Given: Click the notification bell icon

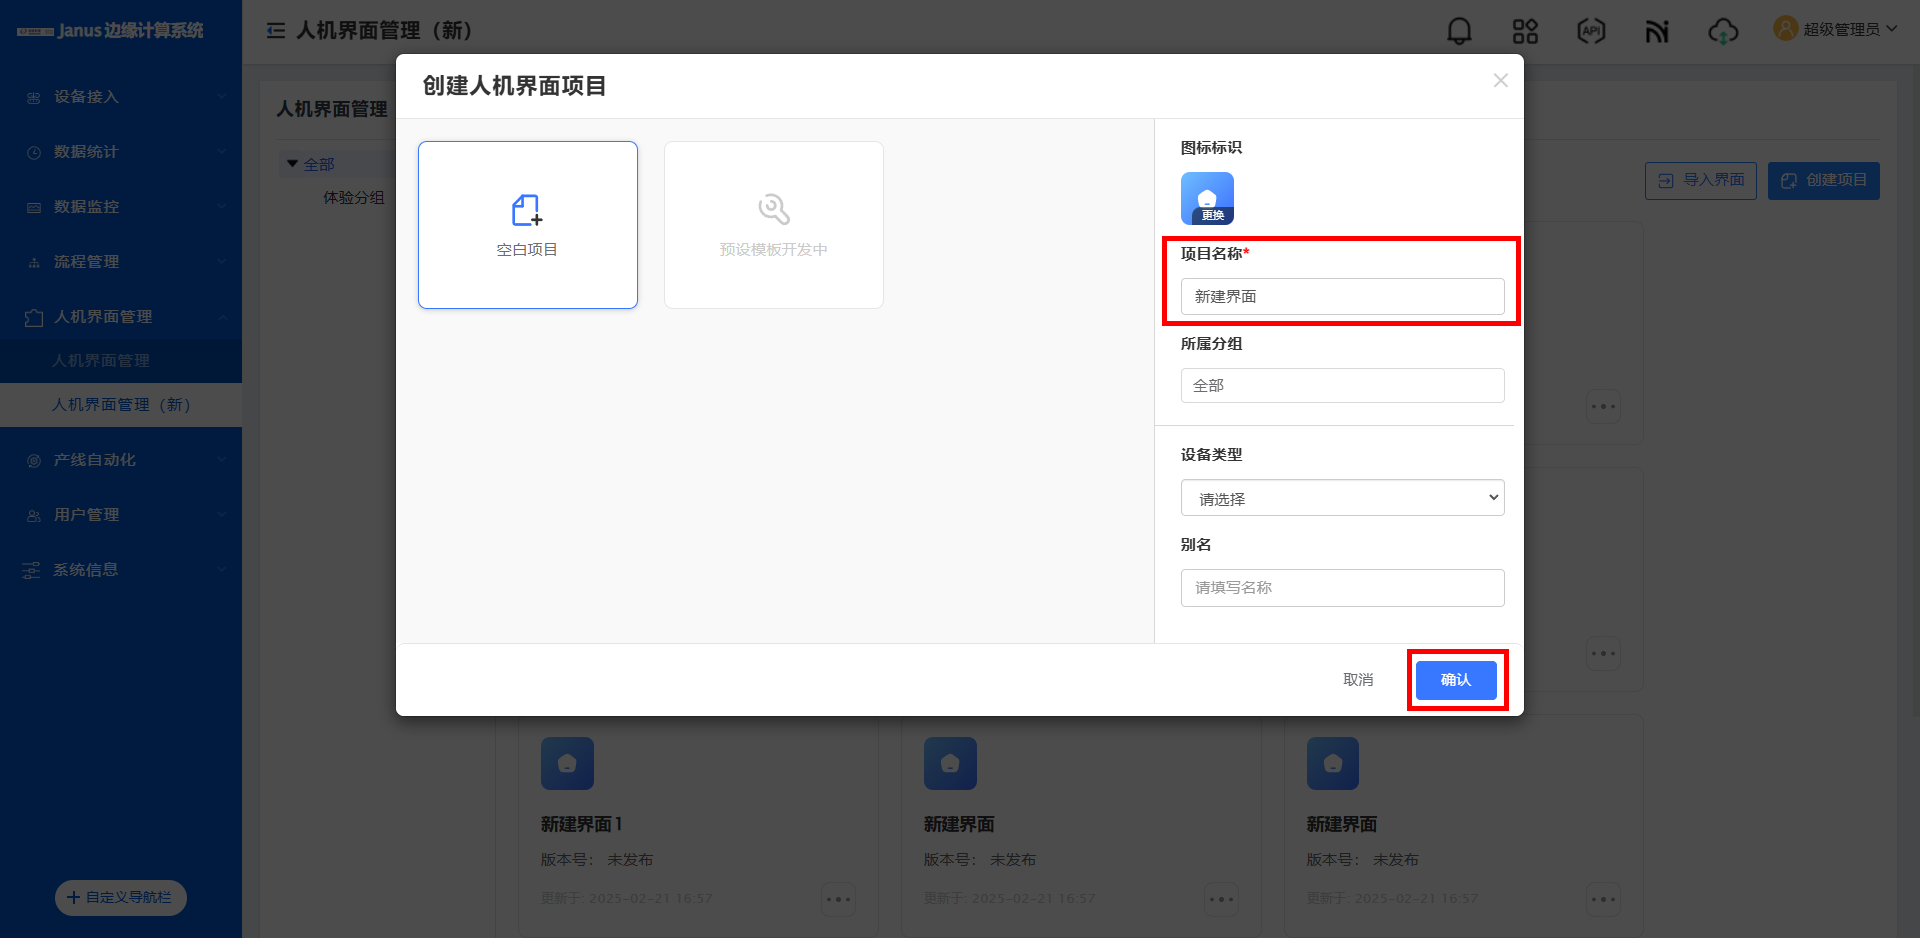Looking at the screenshot, I should tap(1459, 31).
